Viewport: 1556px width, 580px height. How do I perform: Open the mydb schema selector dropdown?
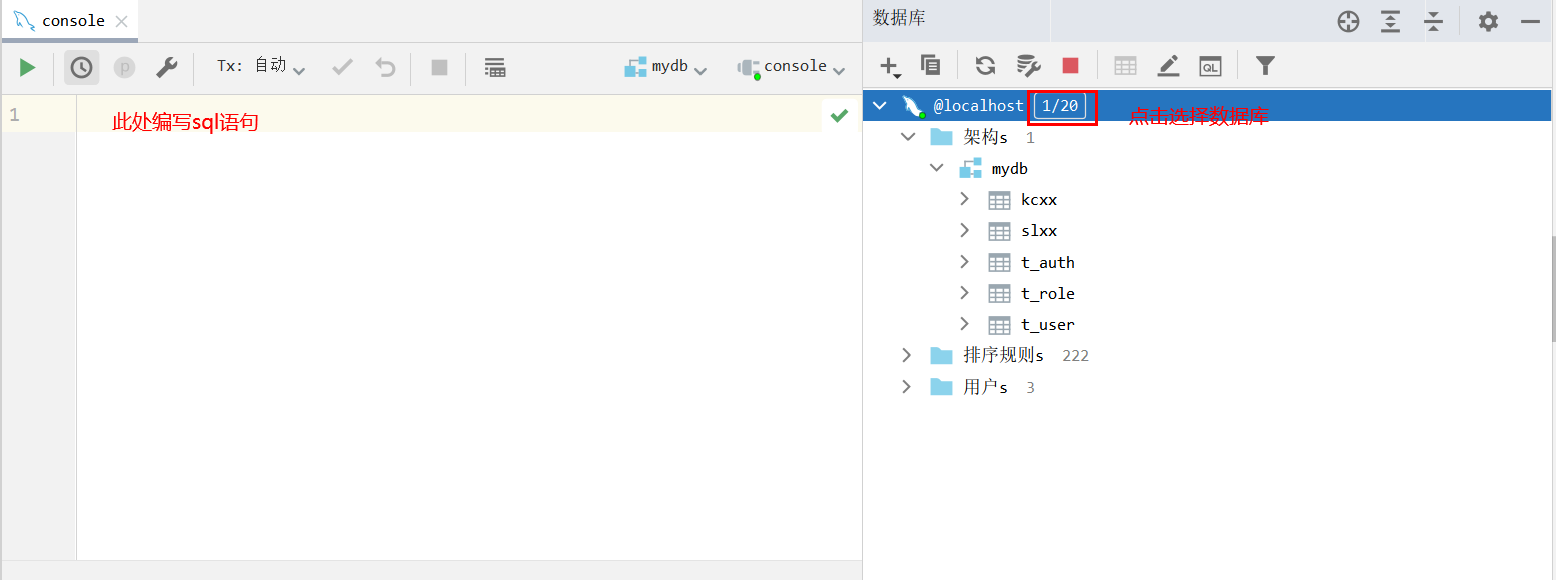click(x=666, y=67)
